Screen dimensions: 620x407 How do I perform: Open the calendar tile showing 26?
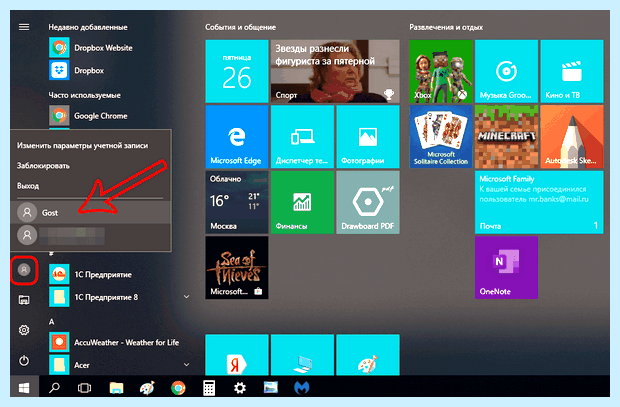point(236,71)
